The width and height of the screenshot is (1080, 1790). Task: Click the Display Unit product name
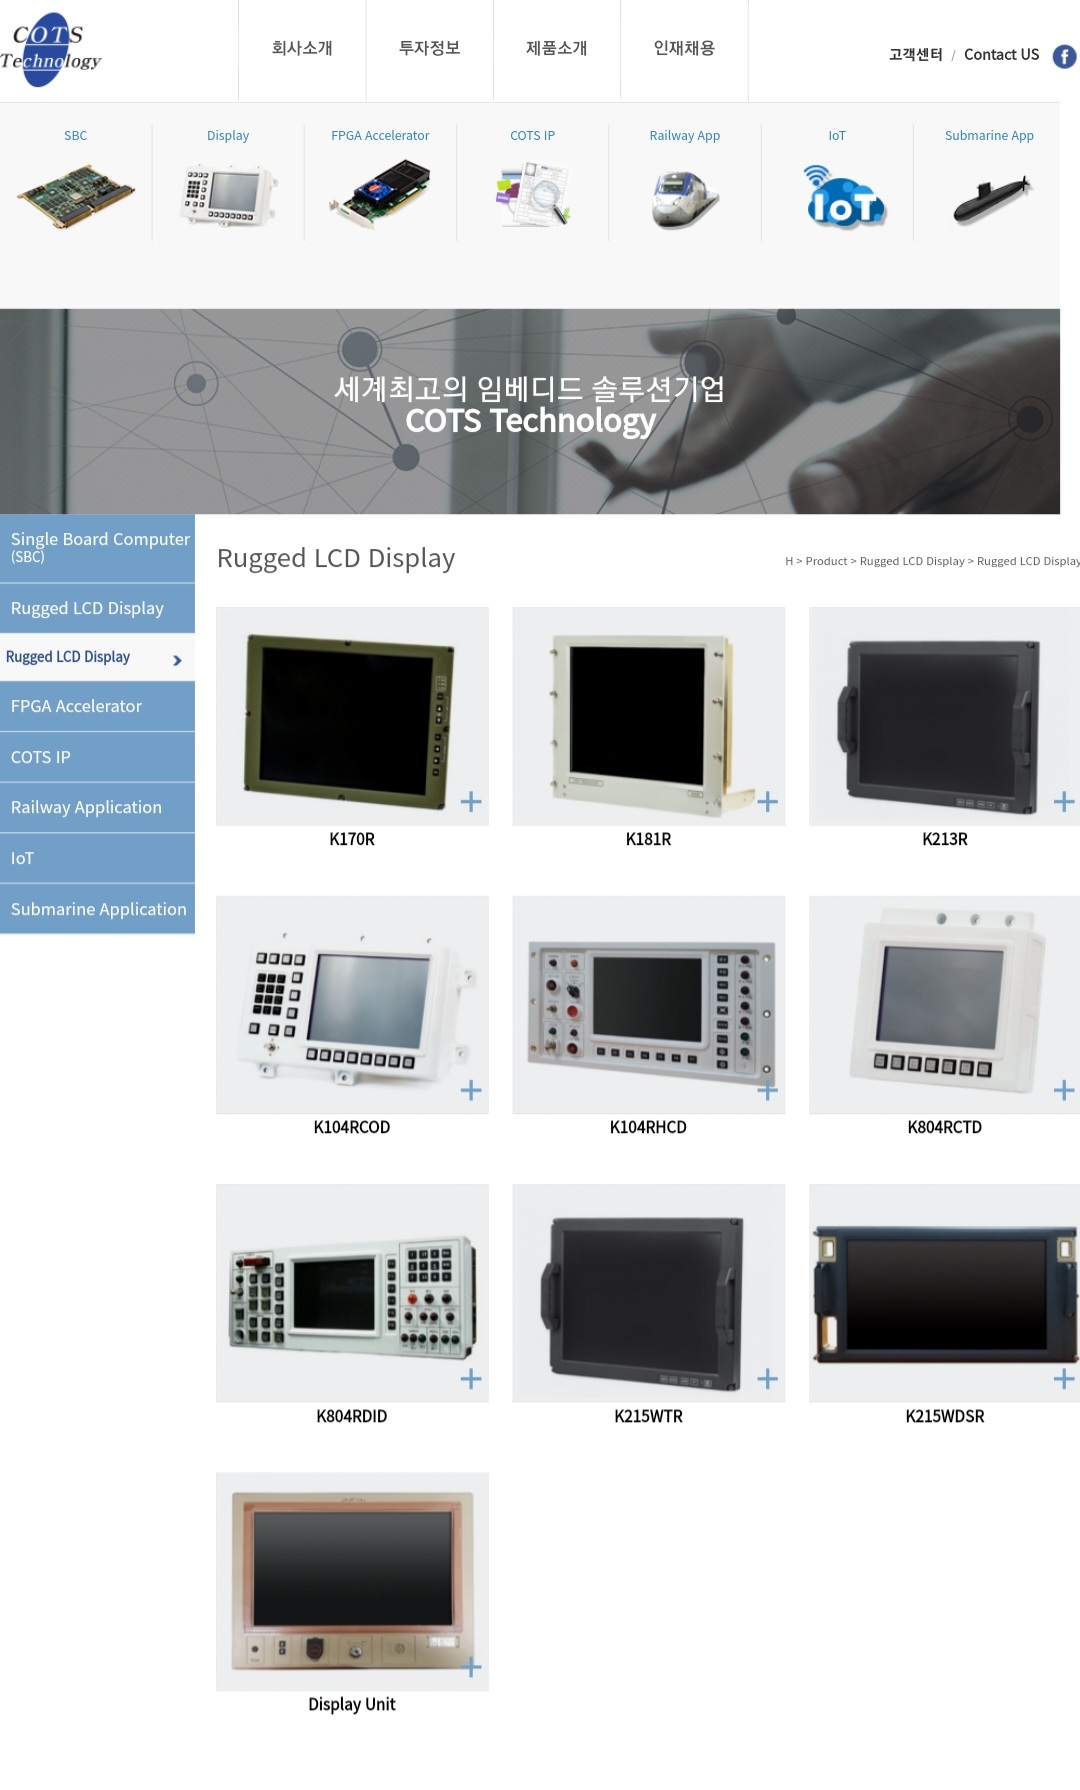(x=352, y=1704)
